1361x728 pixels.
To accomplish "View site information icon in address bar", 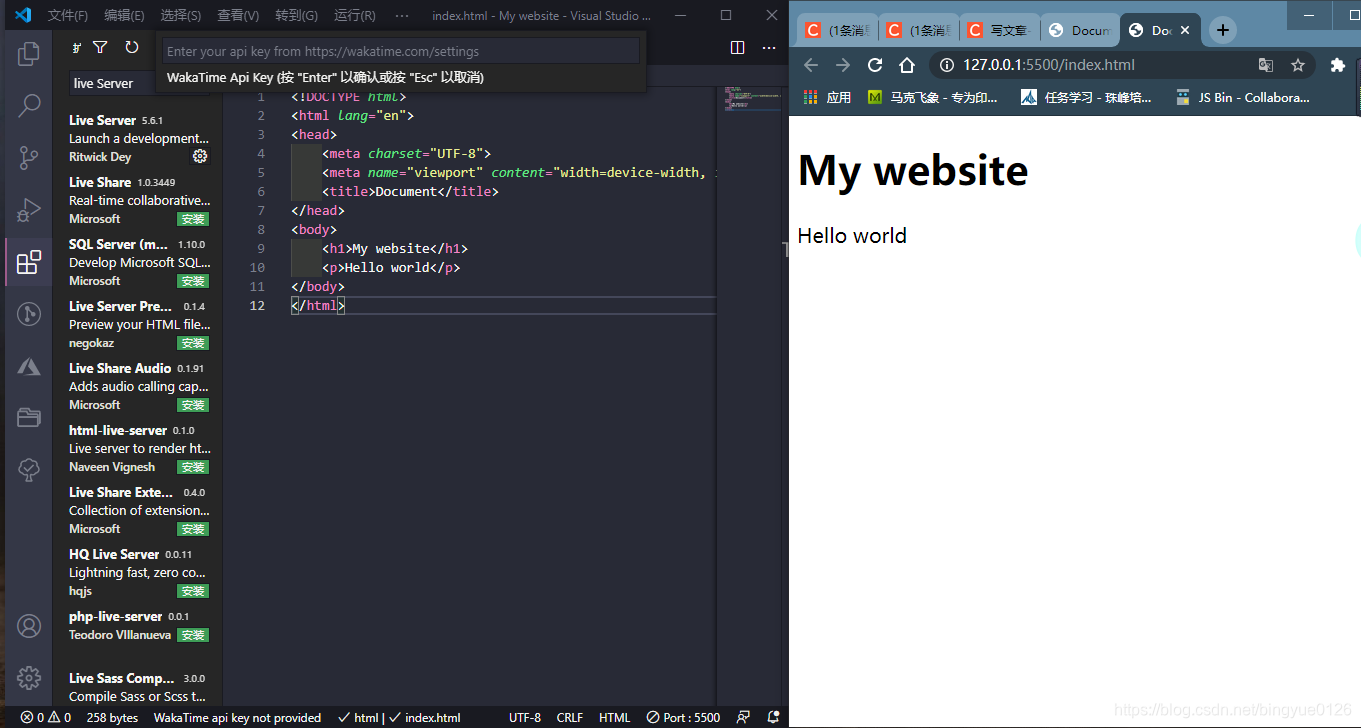I will pos(947,65).
